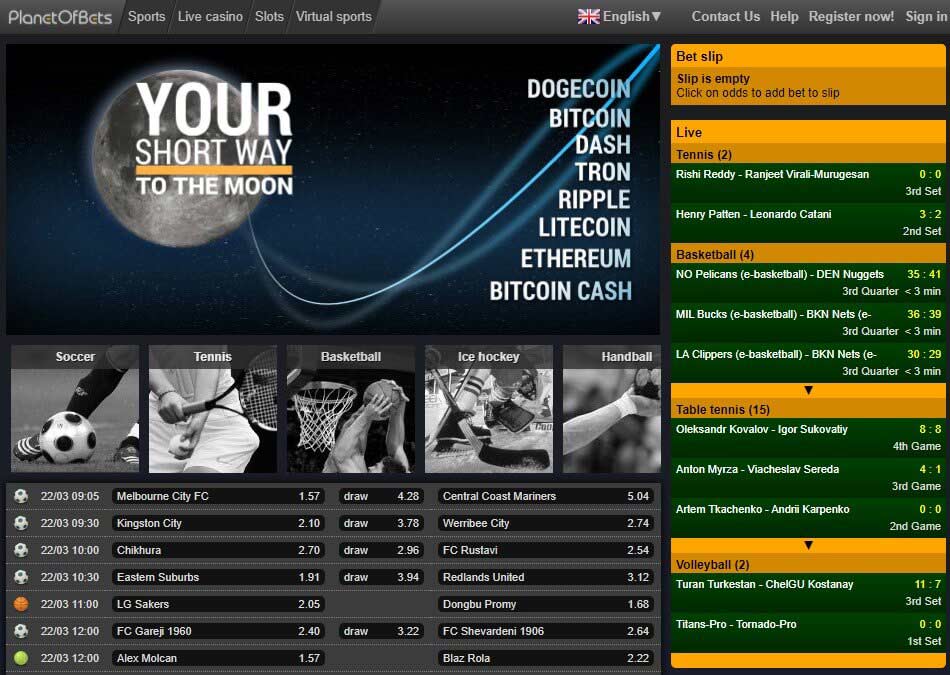Image resolution: width=950 pixels, height=675 pixels.
Task: Expand more live Basketball matches arrow
Action: point(808,390)
